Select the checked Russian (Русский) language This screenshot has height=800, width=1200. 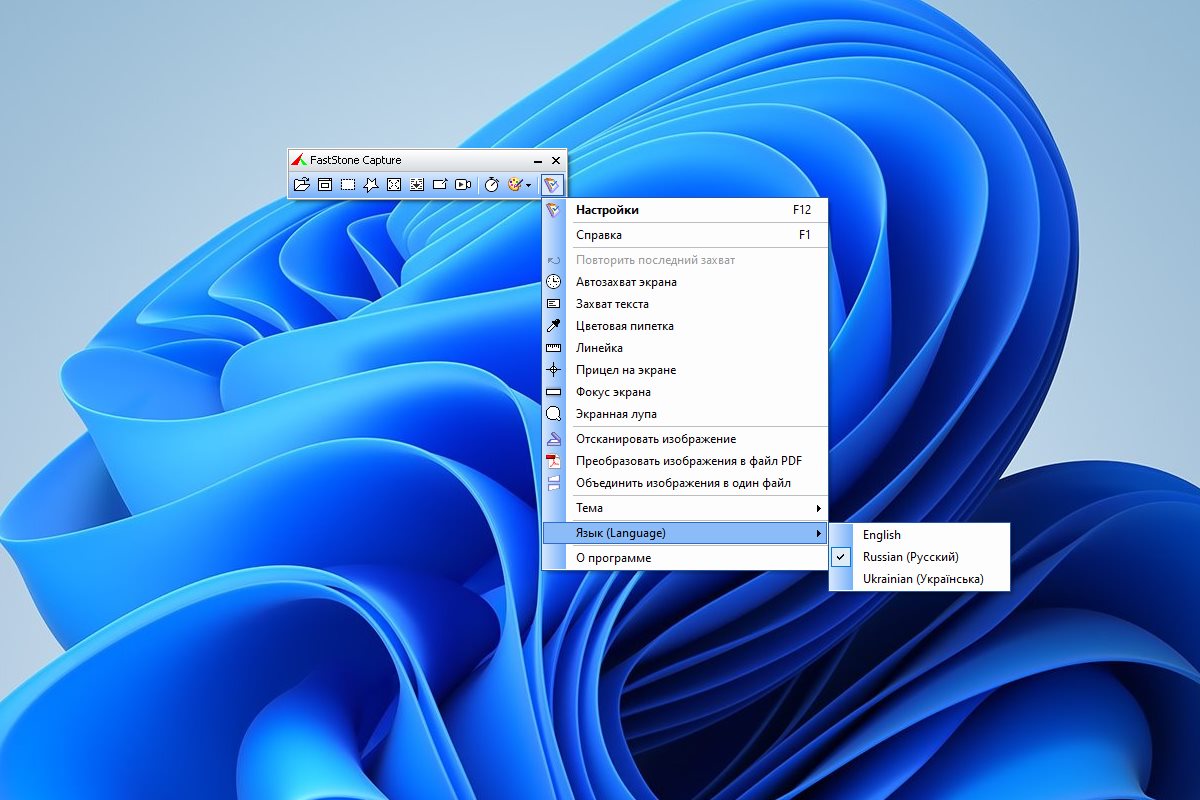(910, 557)
